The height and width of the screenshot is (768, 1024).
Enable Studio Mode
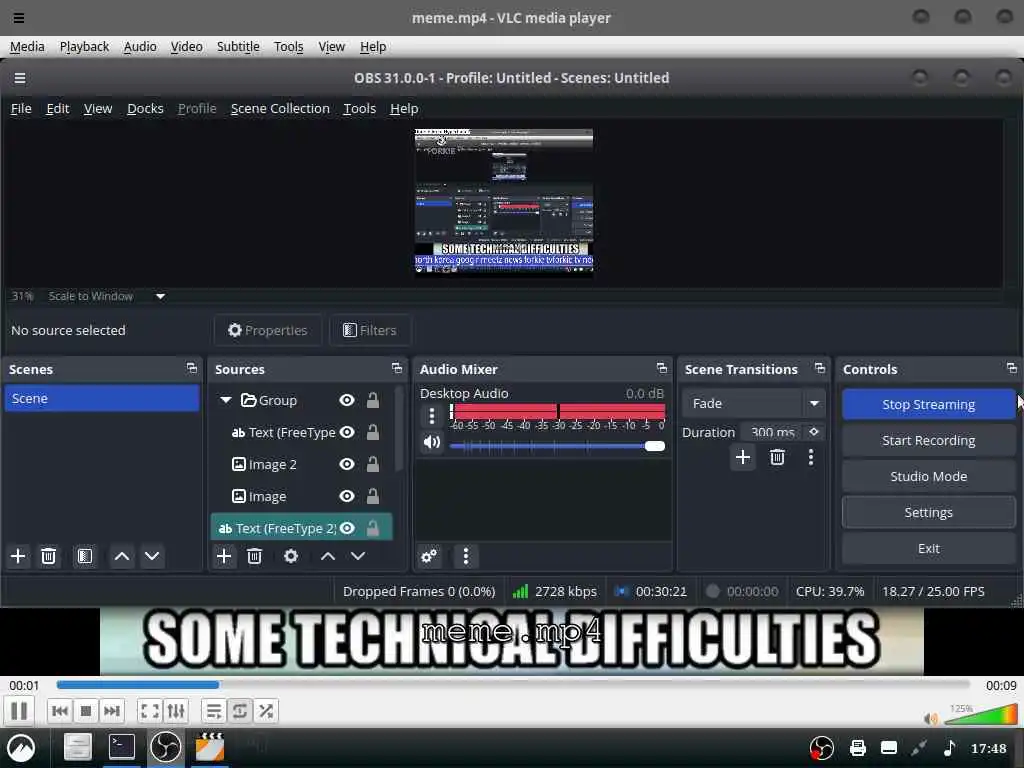tap(928, 477)
